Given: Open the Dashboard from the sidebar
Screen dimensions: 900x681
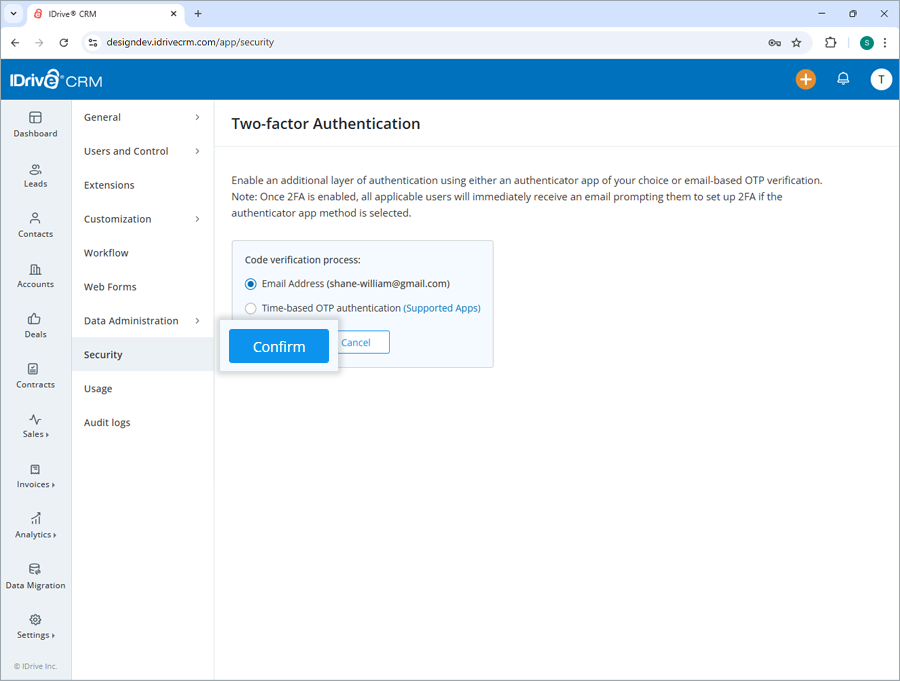Looking at the screenshot, I should click(35, 125).
